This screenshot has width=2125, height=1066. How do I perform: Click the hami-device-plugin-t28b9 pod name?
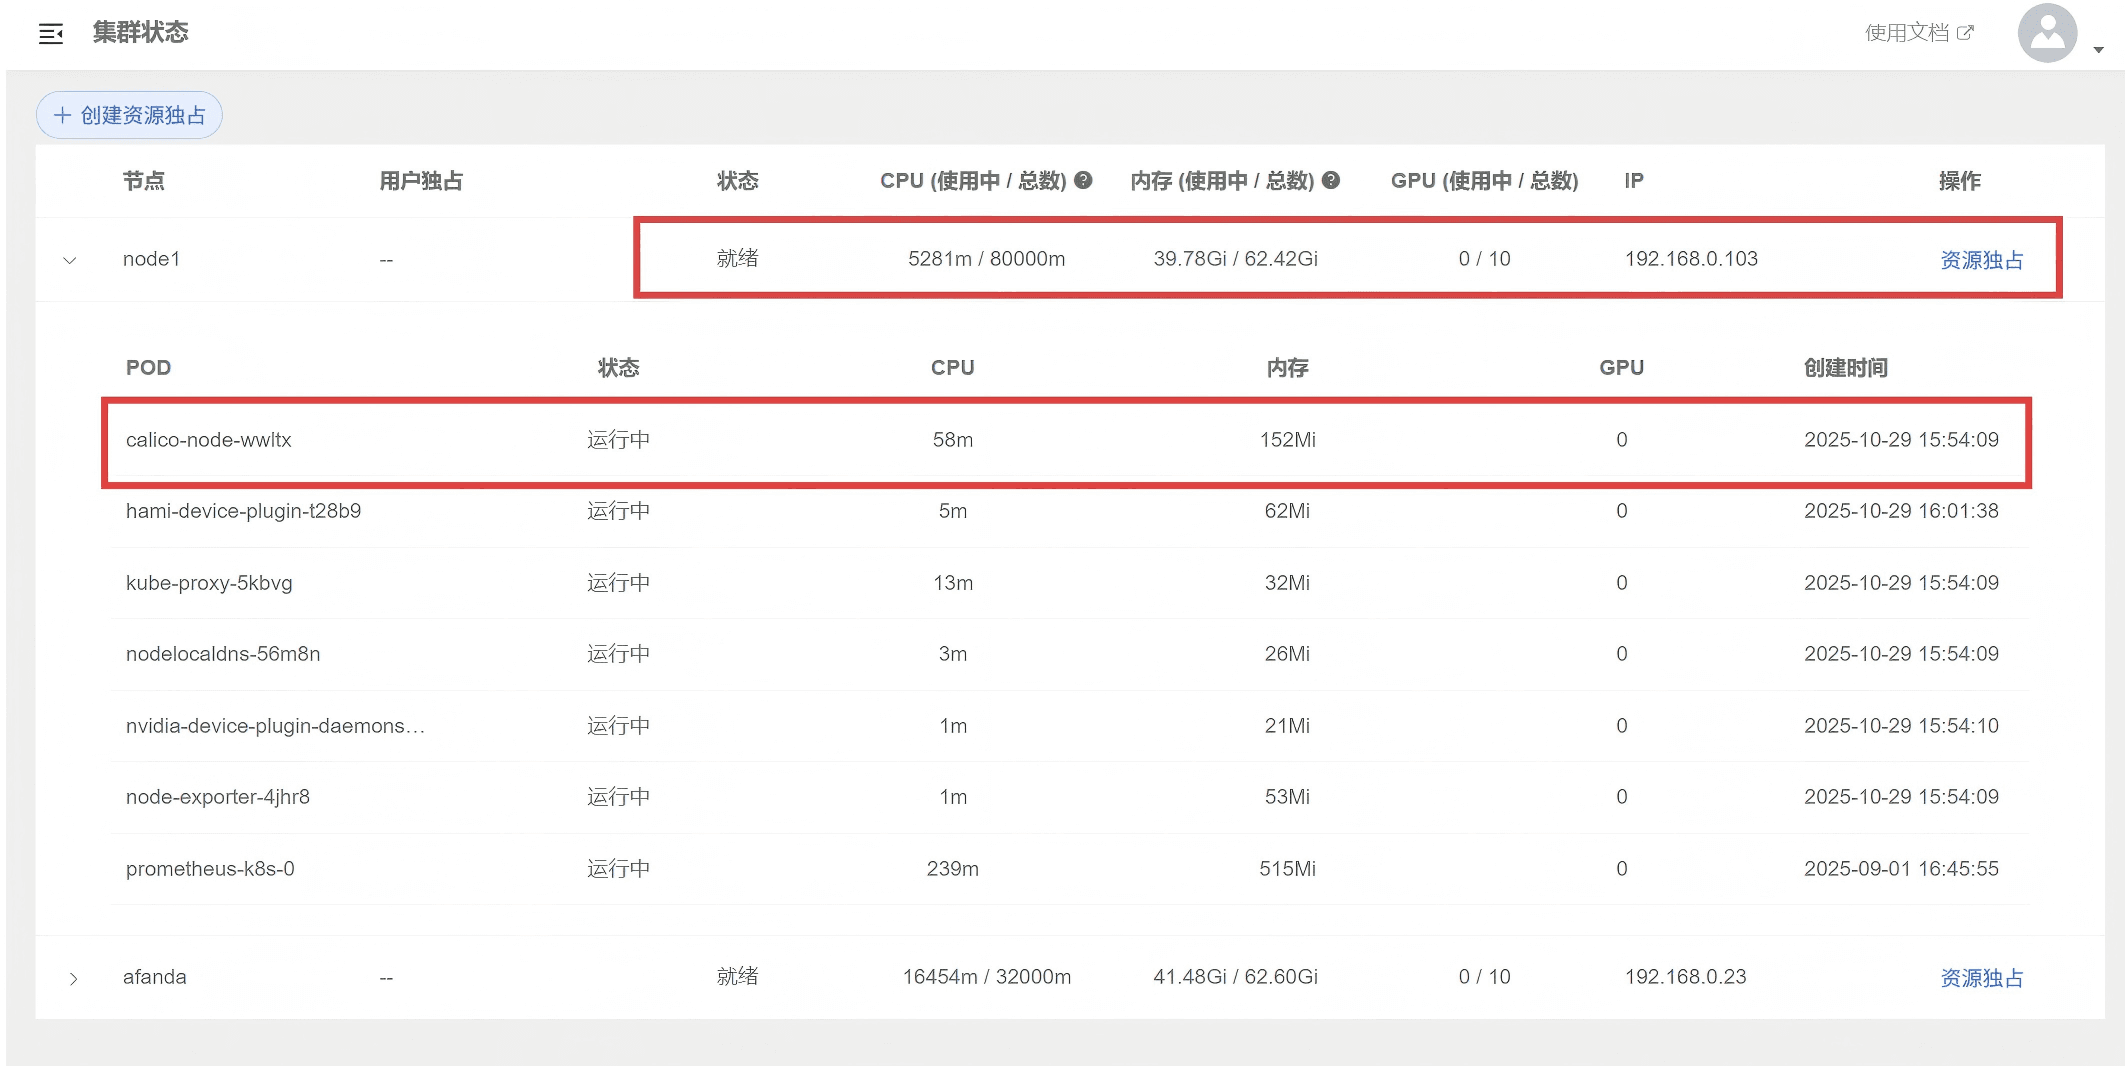click(x=243, y=511)
